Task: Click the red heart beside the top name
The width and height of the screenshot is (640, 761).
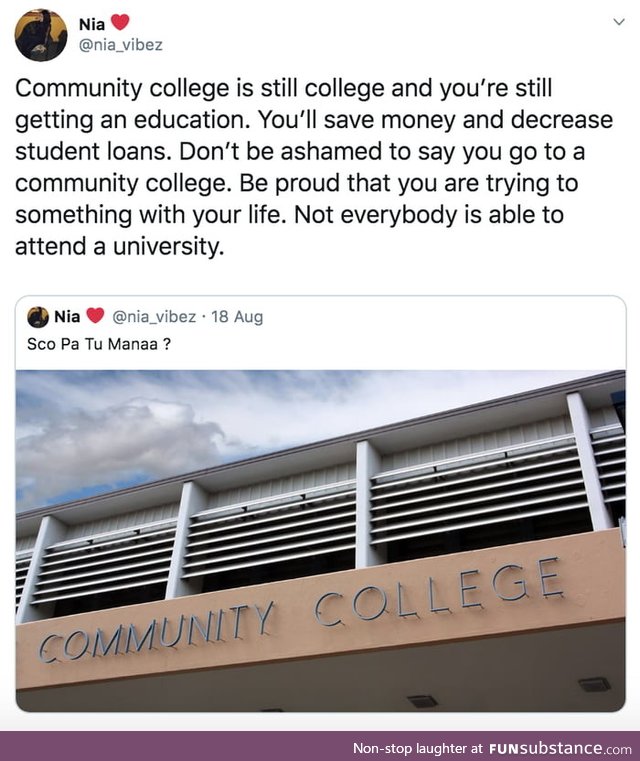Action: 120,22
